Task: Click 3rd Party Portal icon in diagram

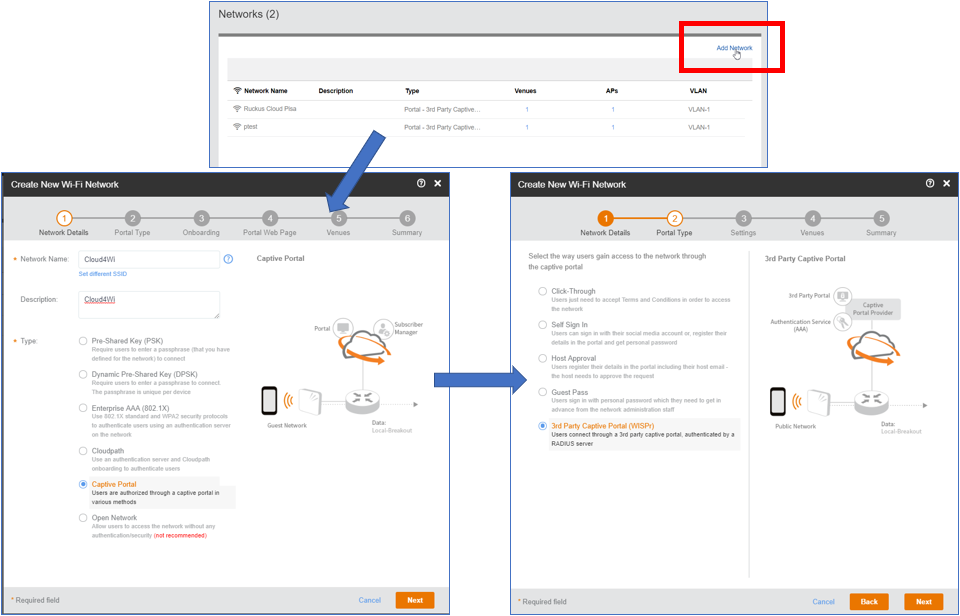Action: point(843,296)
